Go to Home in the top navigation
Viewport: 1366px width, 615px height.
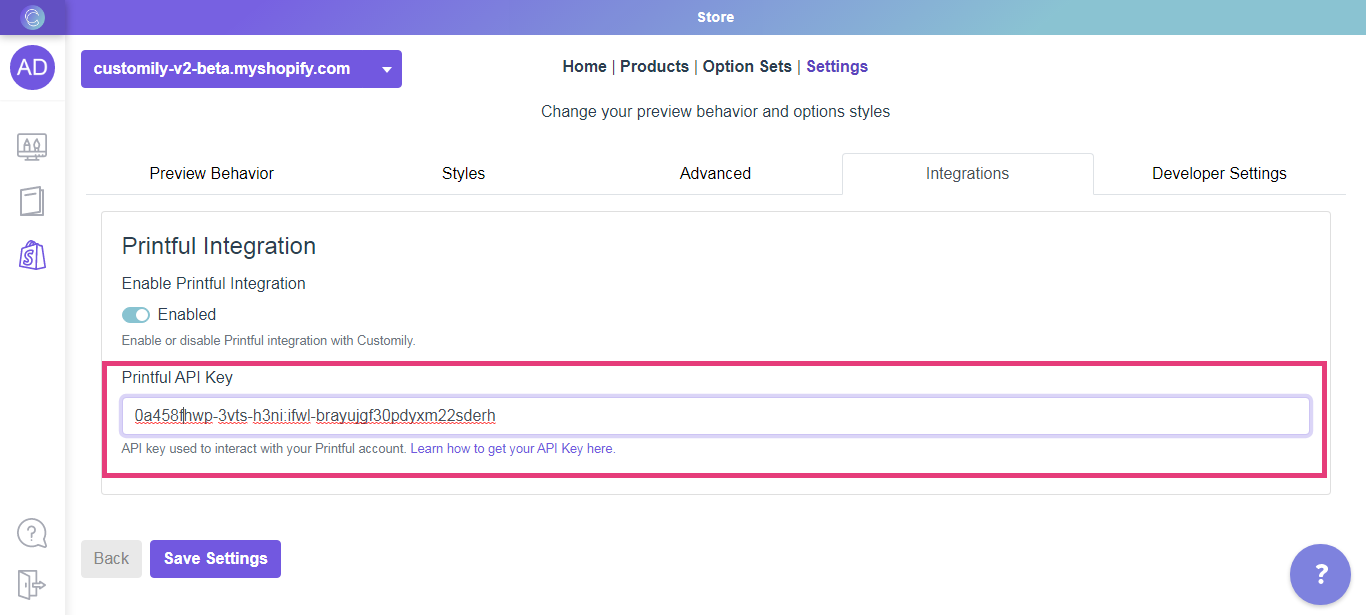(584, 67)
